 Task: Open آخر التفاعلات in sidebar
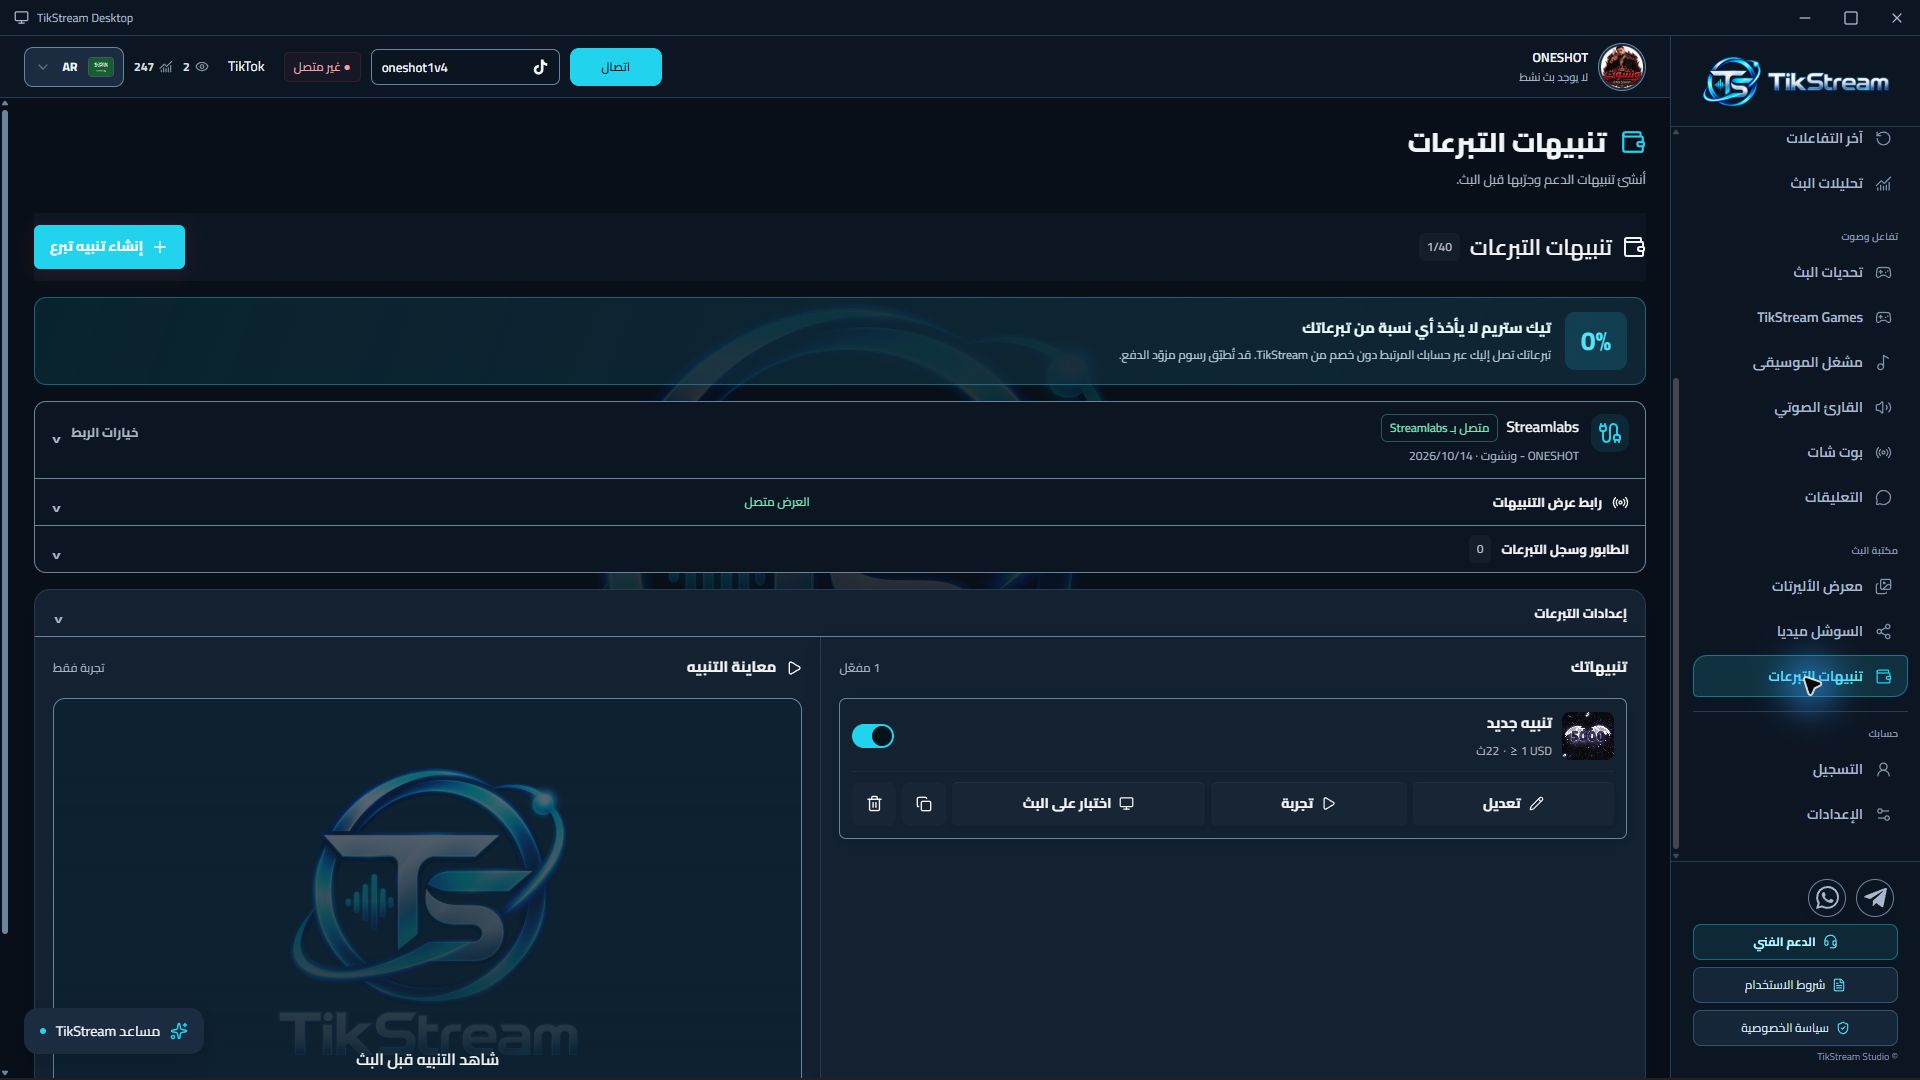click(x=1800, y=138)
